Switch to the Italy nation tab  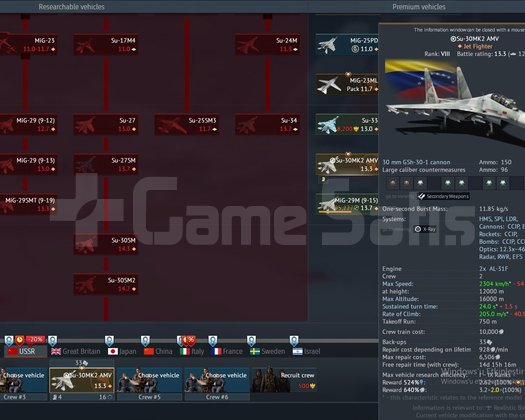[192, 351]
